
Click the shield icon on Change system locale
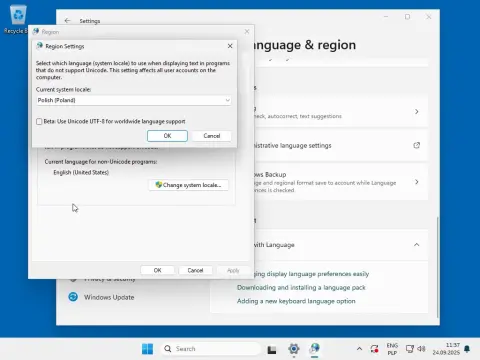pyautogui.click(x=159, y=185)
